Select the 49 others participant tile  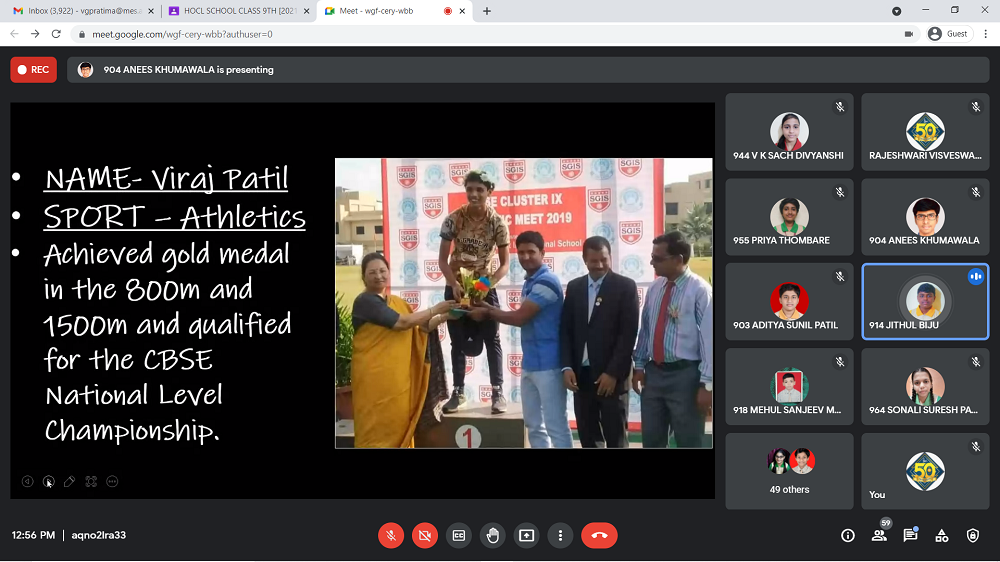[x=789, y=471]
